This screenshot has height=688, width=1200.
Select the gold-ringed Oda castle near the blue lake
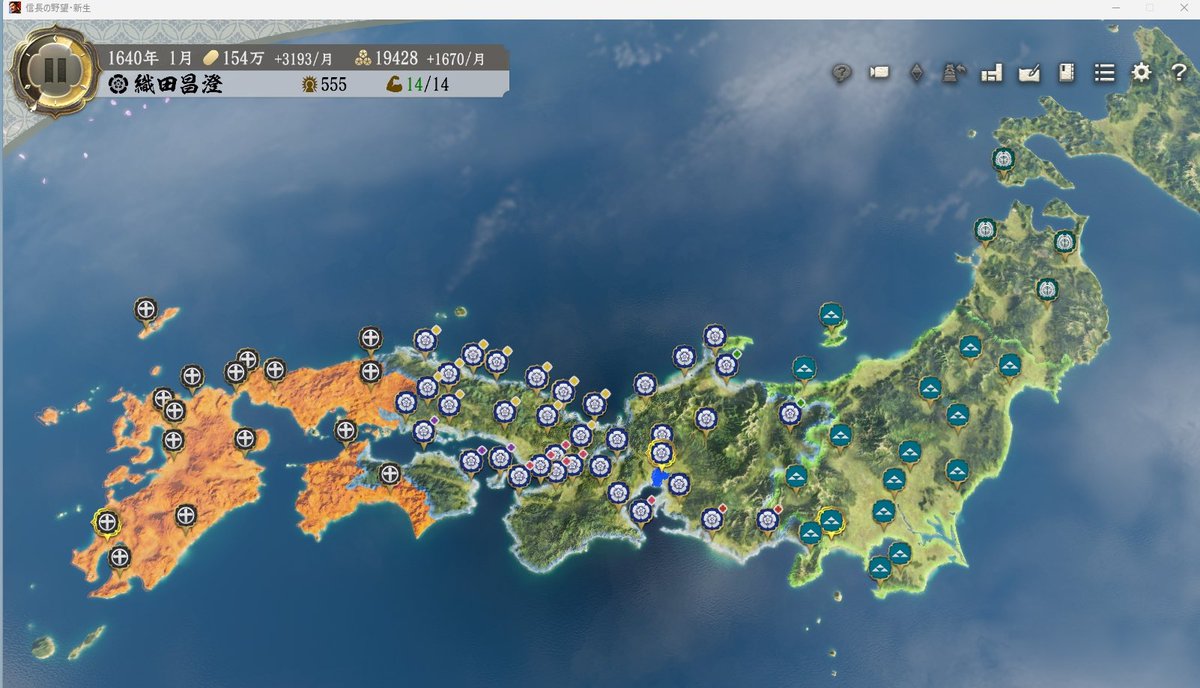[x=661, y=453]
